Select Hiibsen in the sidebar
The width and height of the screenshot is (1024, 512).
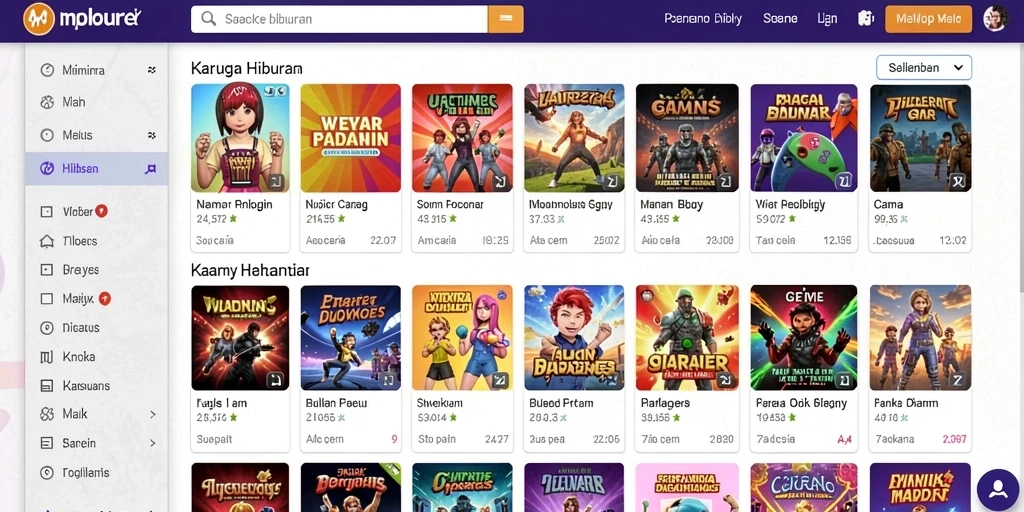click(97, 168)
